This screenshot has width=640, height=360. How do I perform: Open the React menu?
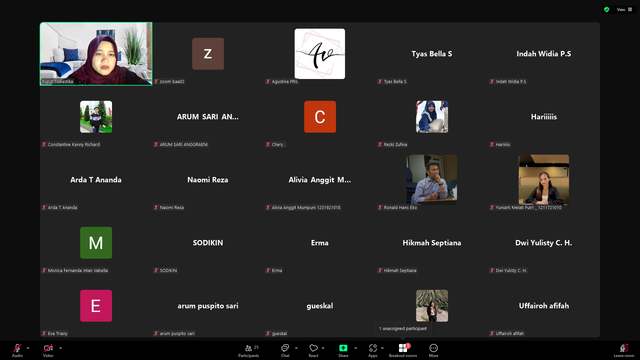coord(313,350)
